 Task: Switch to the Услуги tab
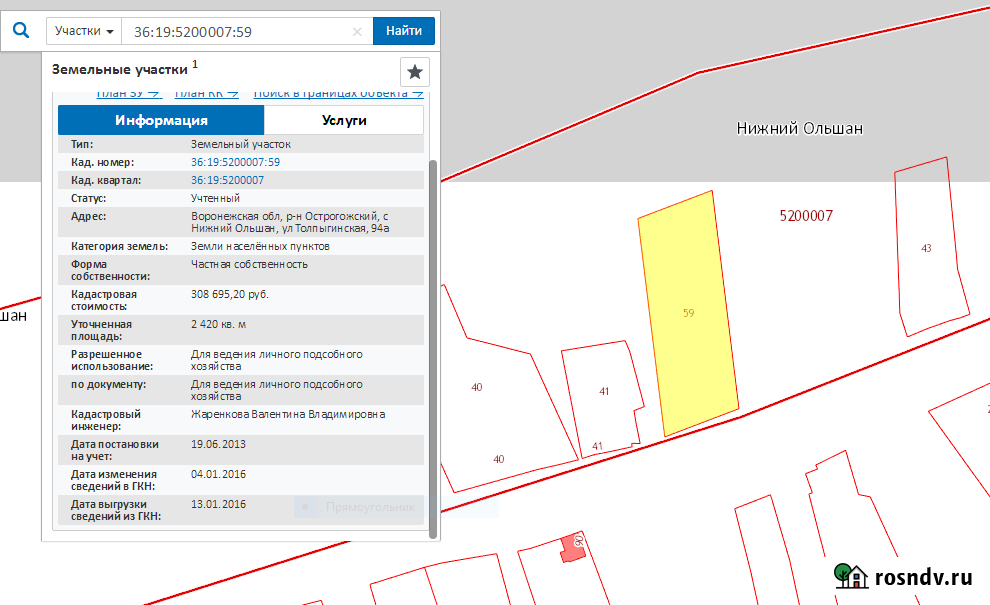(344, 119)
